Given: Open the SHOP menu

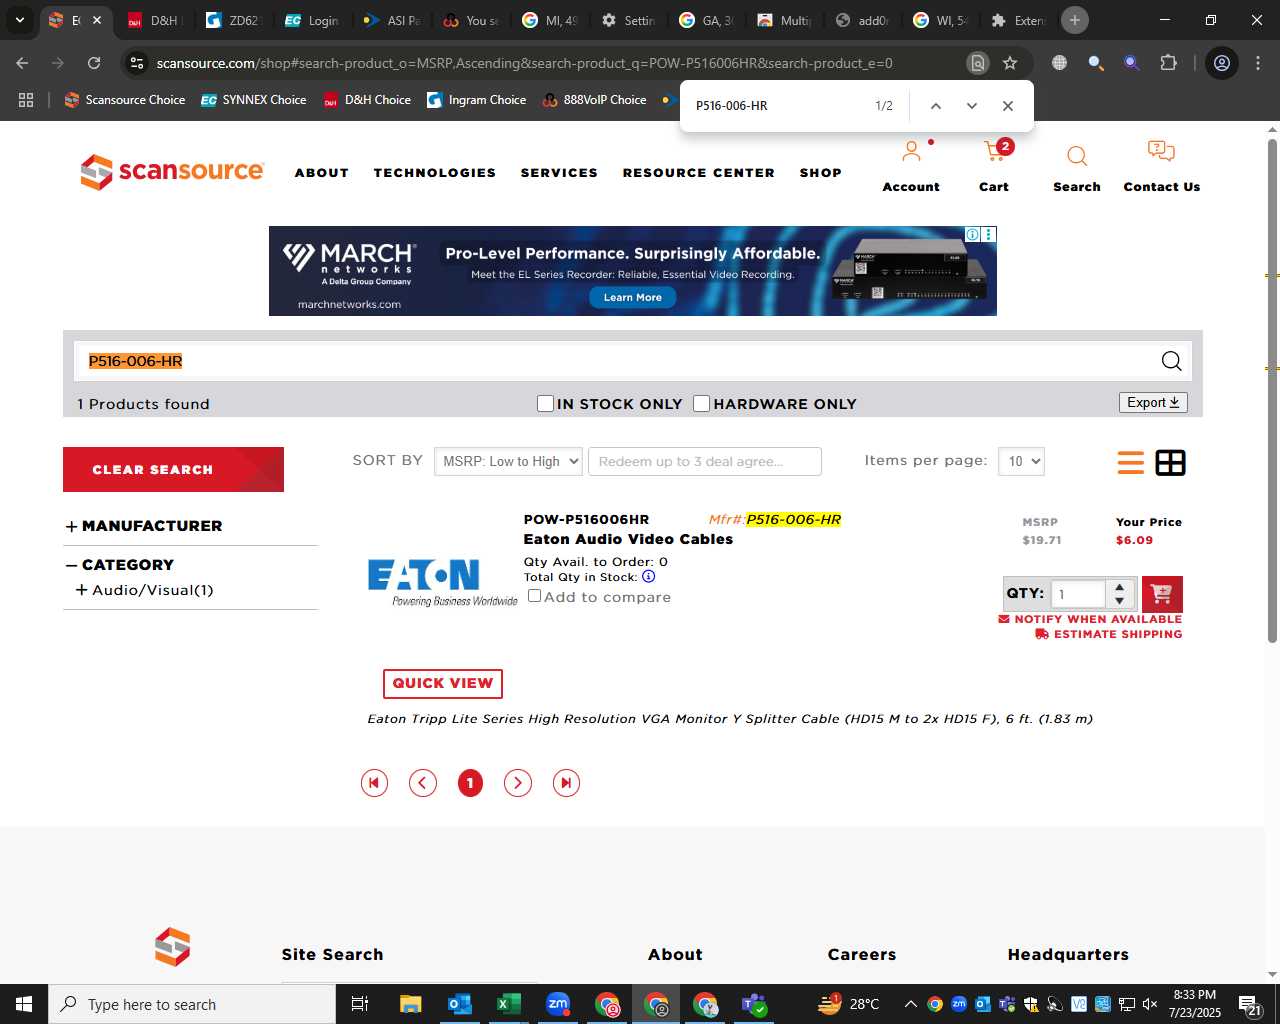Looking at the screenshot, I should (x=821, y=173).
